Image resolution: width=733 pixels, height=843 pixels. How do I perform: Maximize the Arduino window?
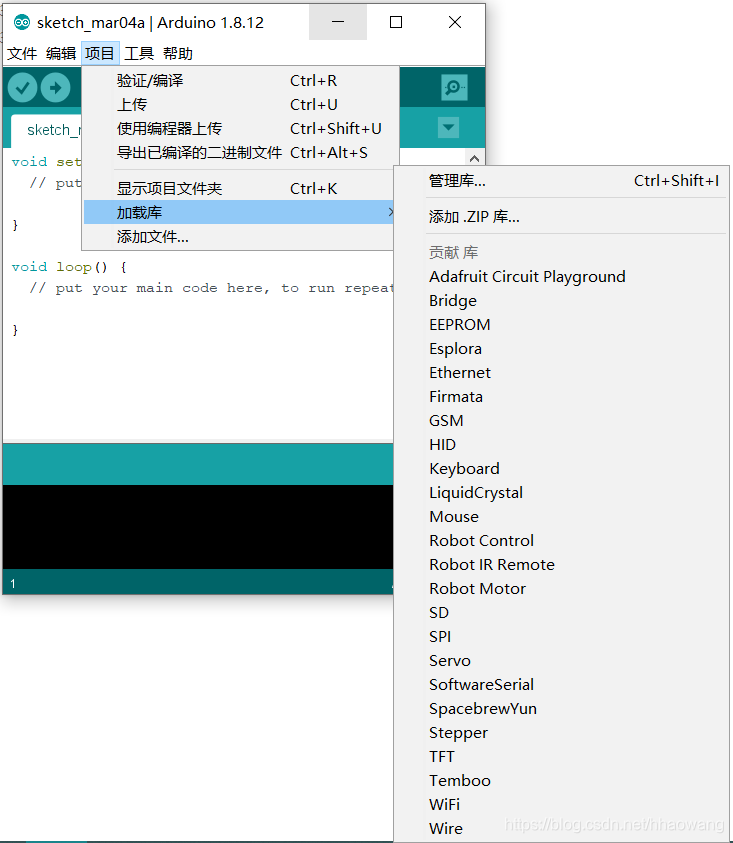[x=396, y=22]
